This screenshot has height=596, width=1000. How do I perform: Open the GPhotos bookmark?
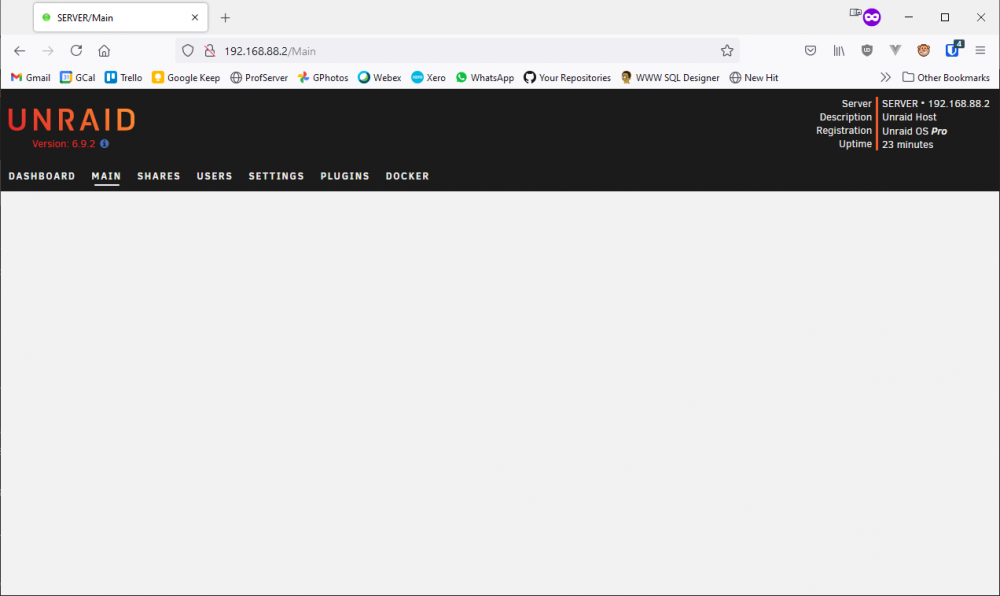(x=323, y=78)
